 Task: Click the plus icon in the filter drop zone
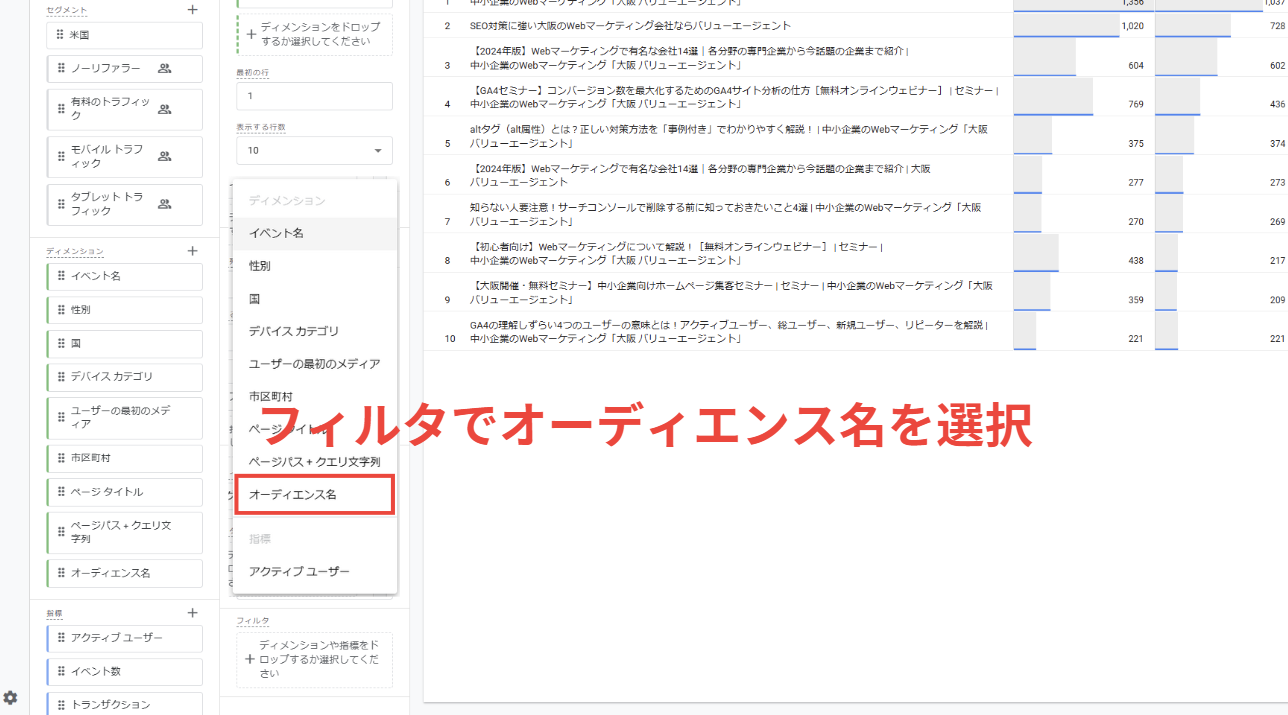[x=250, y=660]
